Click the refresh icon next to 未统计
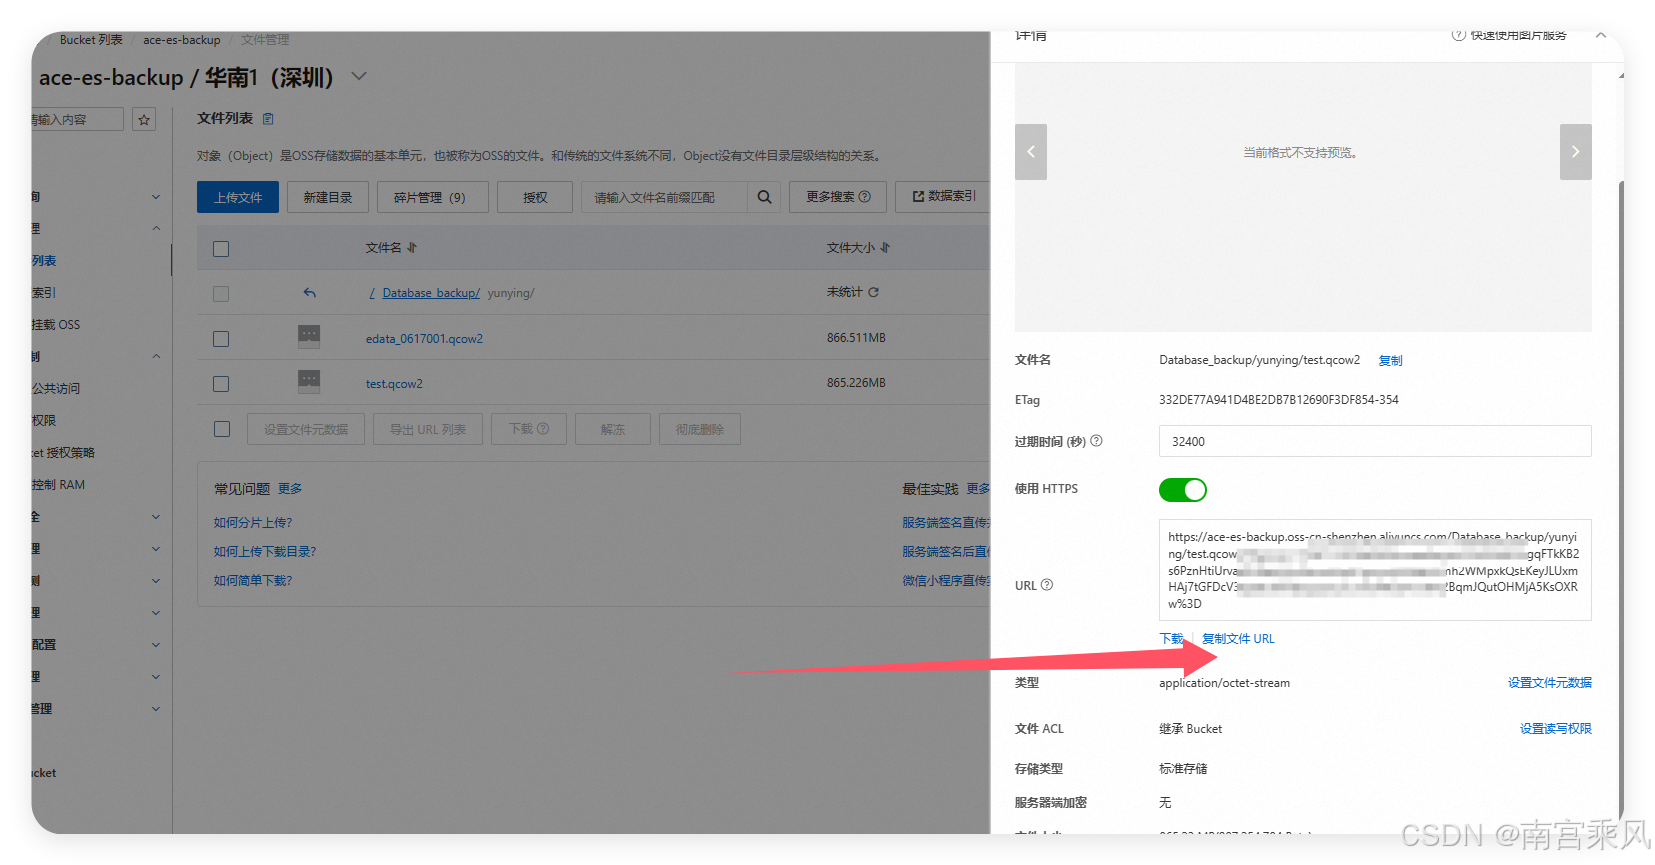 [873, 292]
